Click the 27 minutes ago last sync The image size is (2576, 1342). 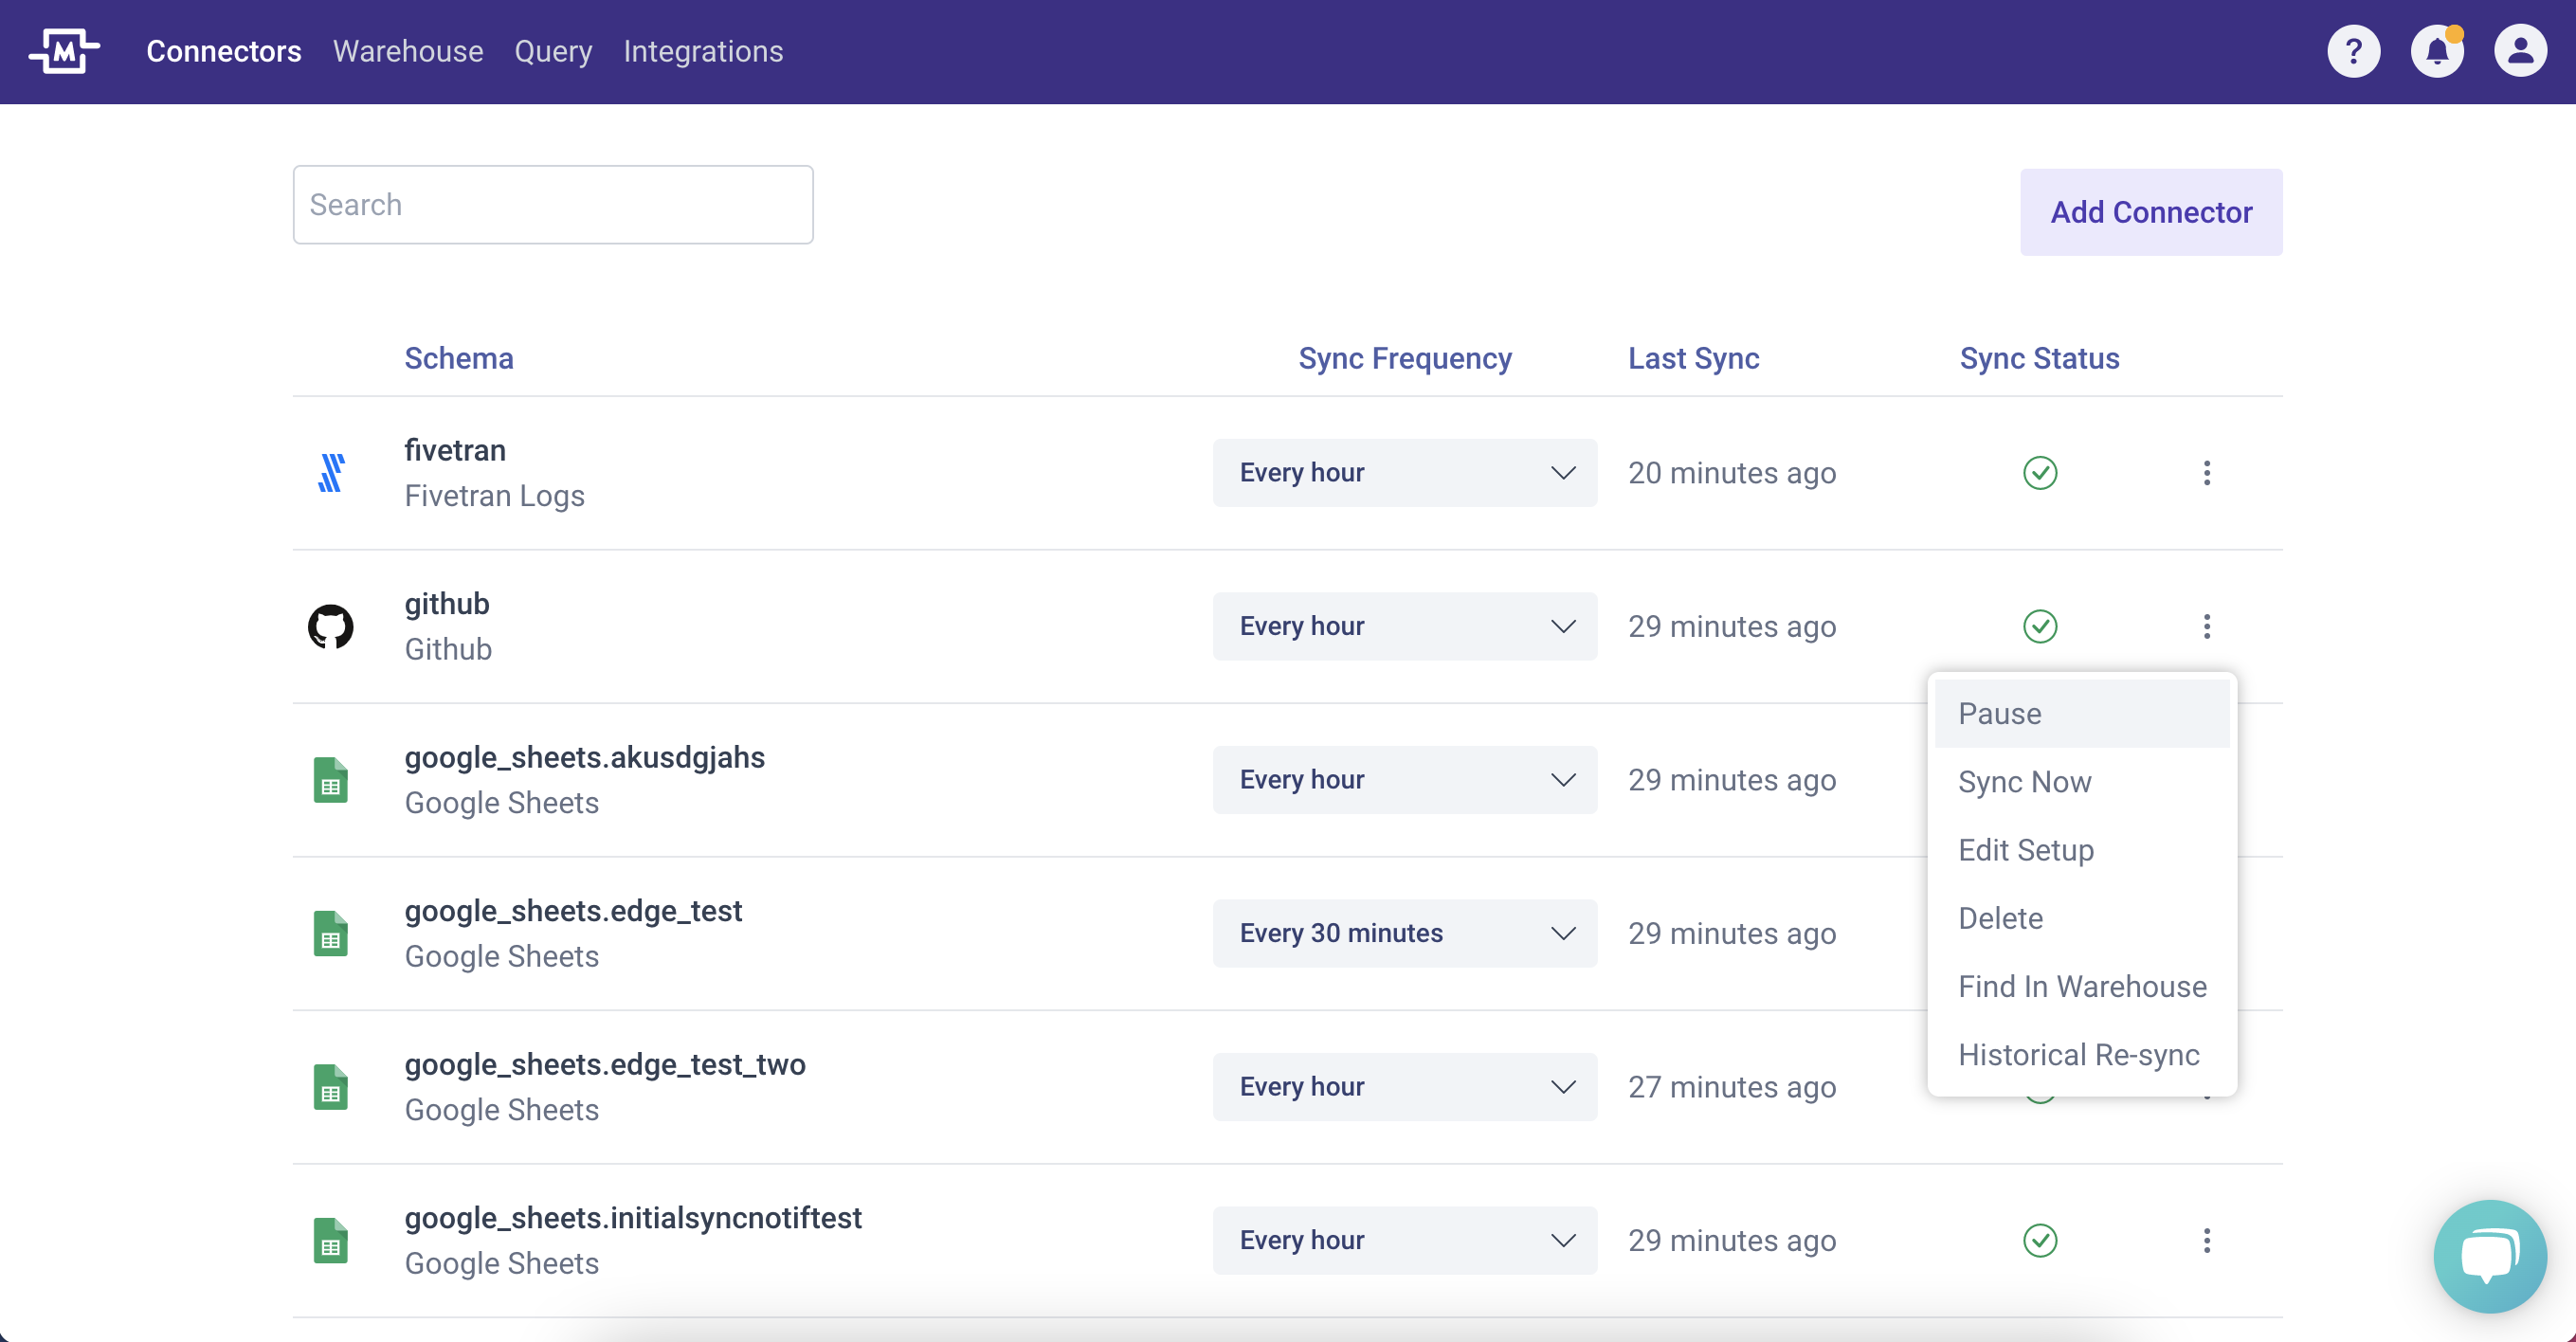pyautogui.click(x=1732, y=1087)
